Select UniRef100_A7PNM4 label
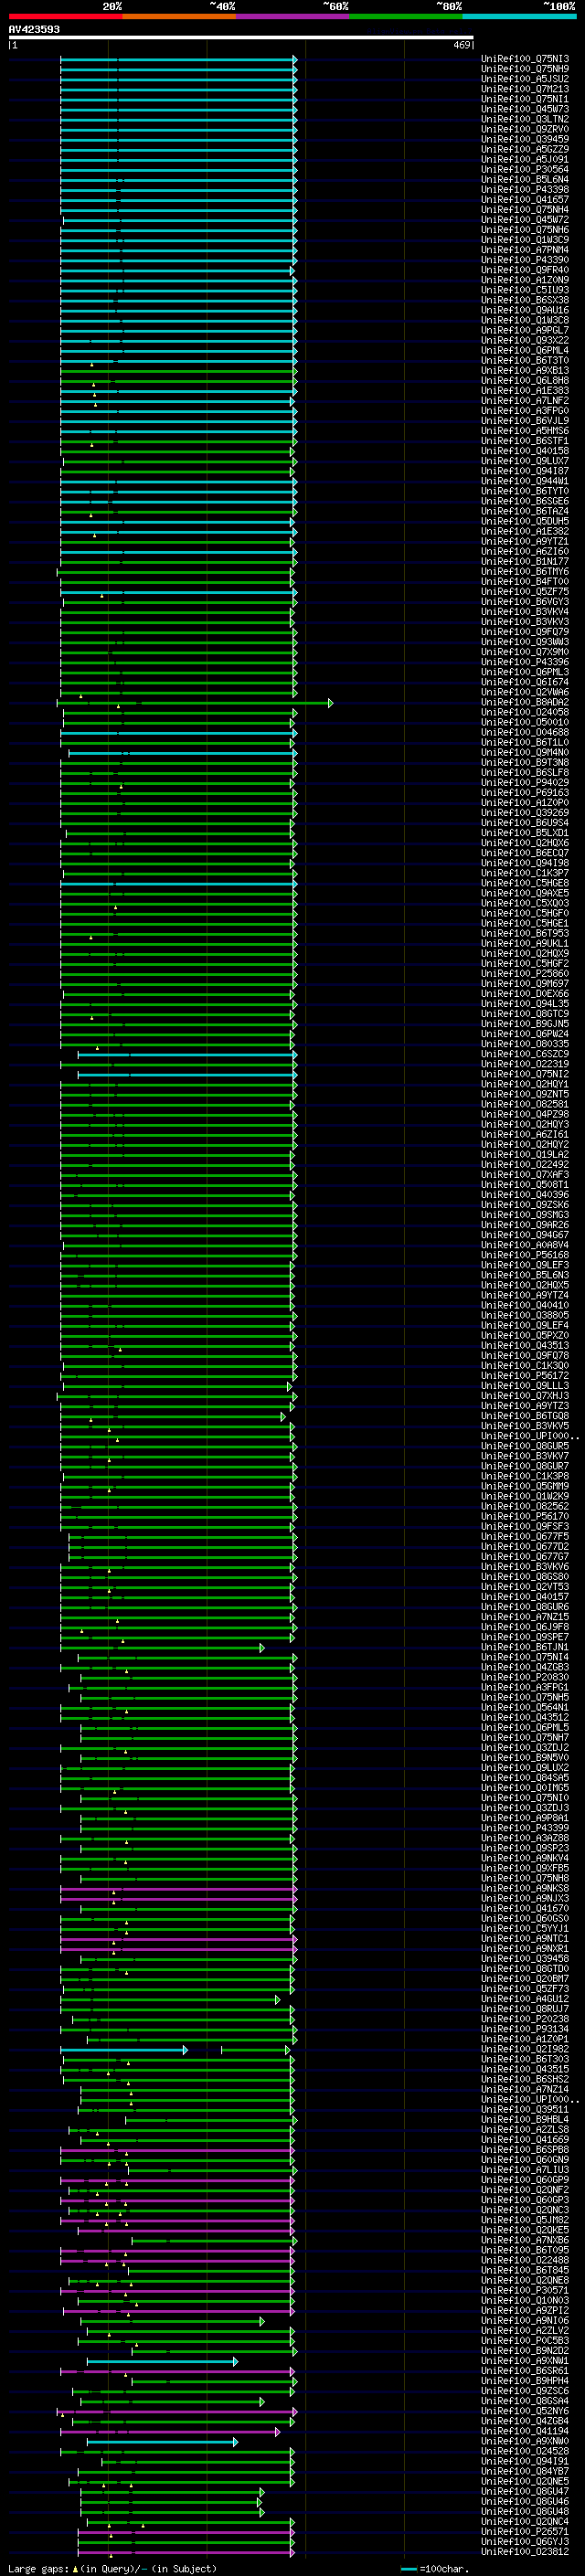Viewport: 585px width, 2576px height. click(525, 250)
